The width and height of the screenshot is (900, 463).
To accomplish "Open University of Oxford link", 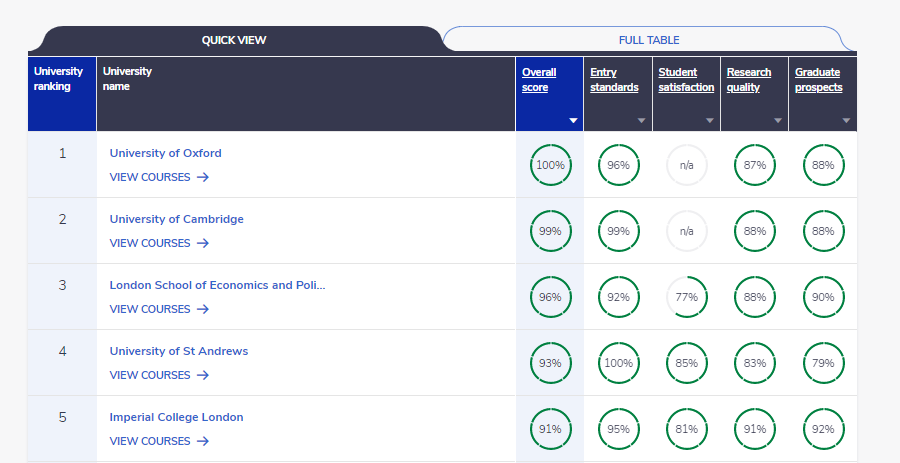I will coord(165,153).
